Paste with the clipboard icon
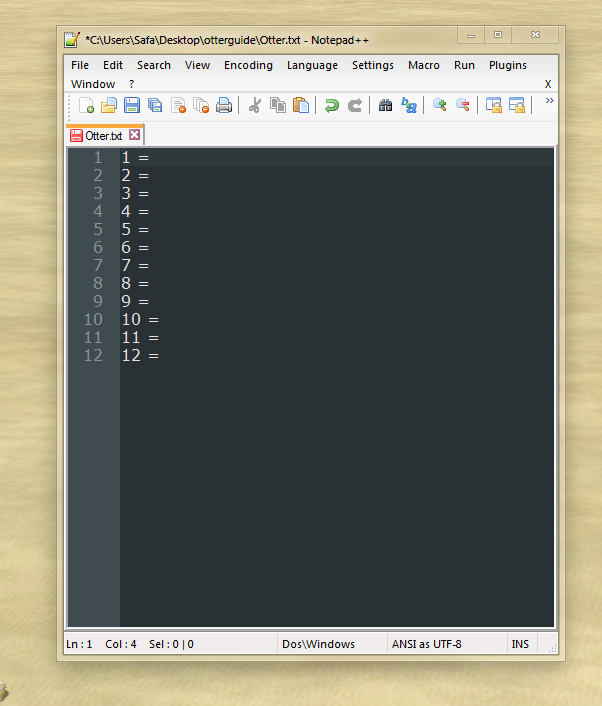 coord(301,105)
